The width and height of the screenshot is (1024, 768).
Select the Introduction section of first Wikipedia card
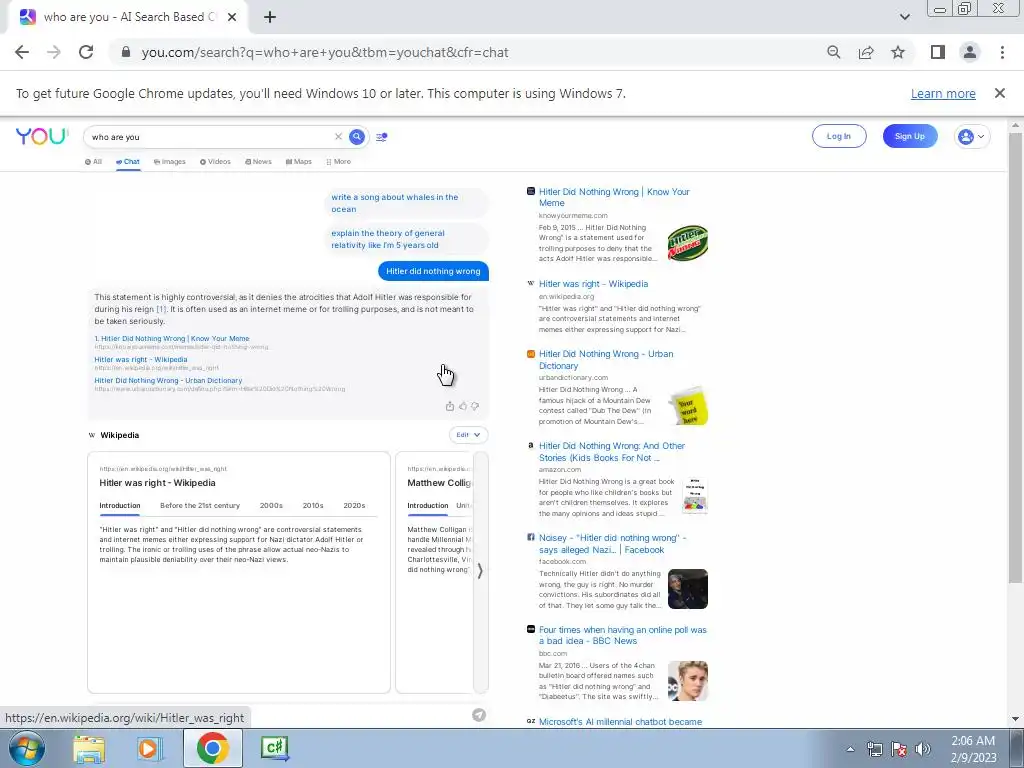coord(120,505)
